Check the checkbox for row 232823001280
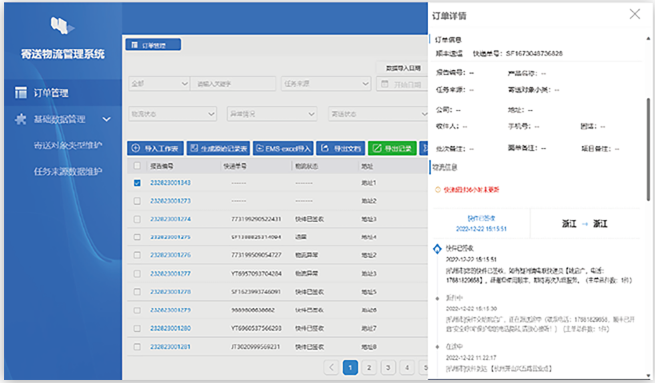 click(137, 328)
